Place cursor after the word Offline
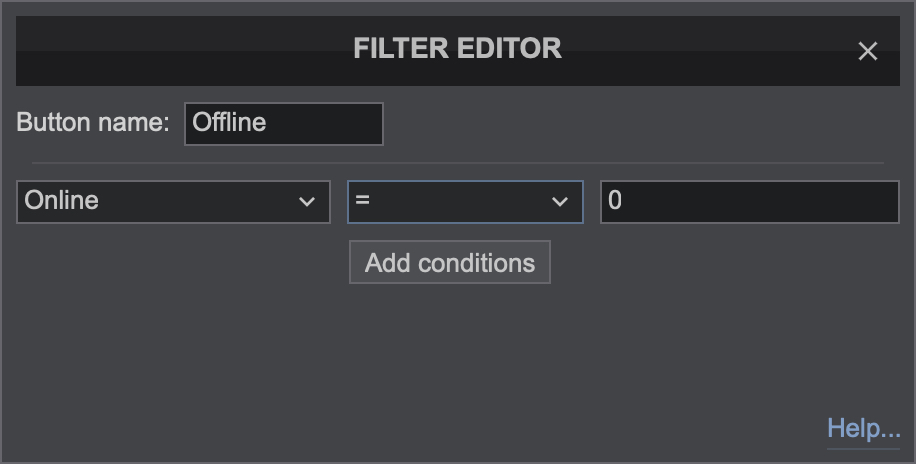The width and height of the screenshot is (916, 464). coord(268,123)
